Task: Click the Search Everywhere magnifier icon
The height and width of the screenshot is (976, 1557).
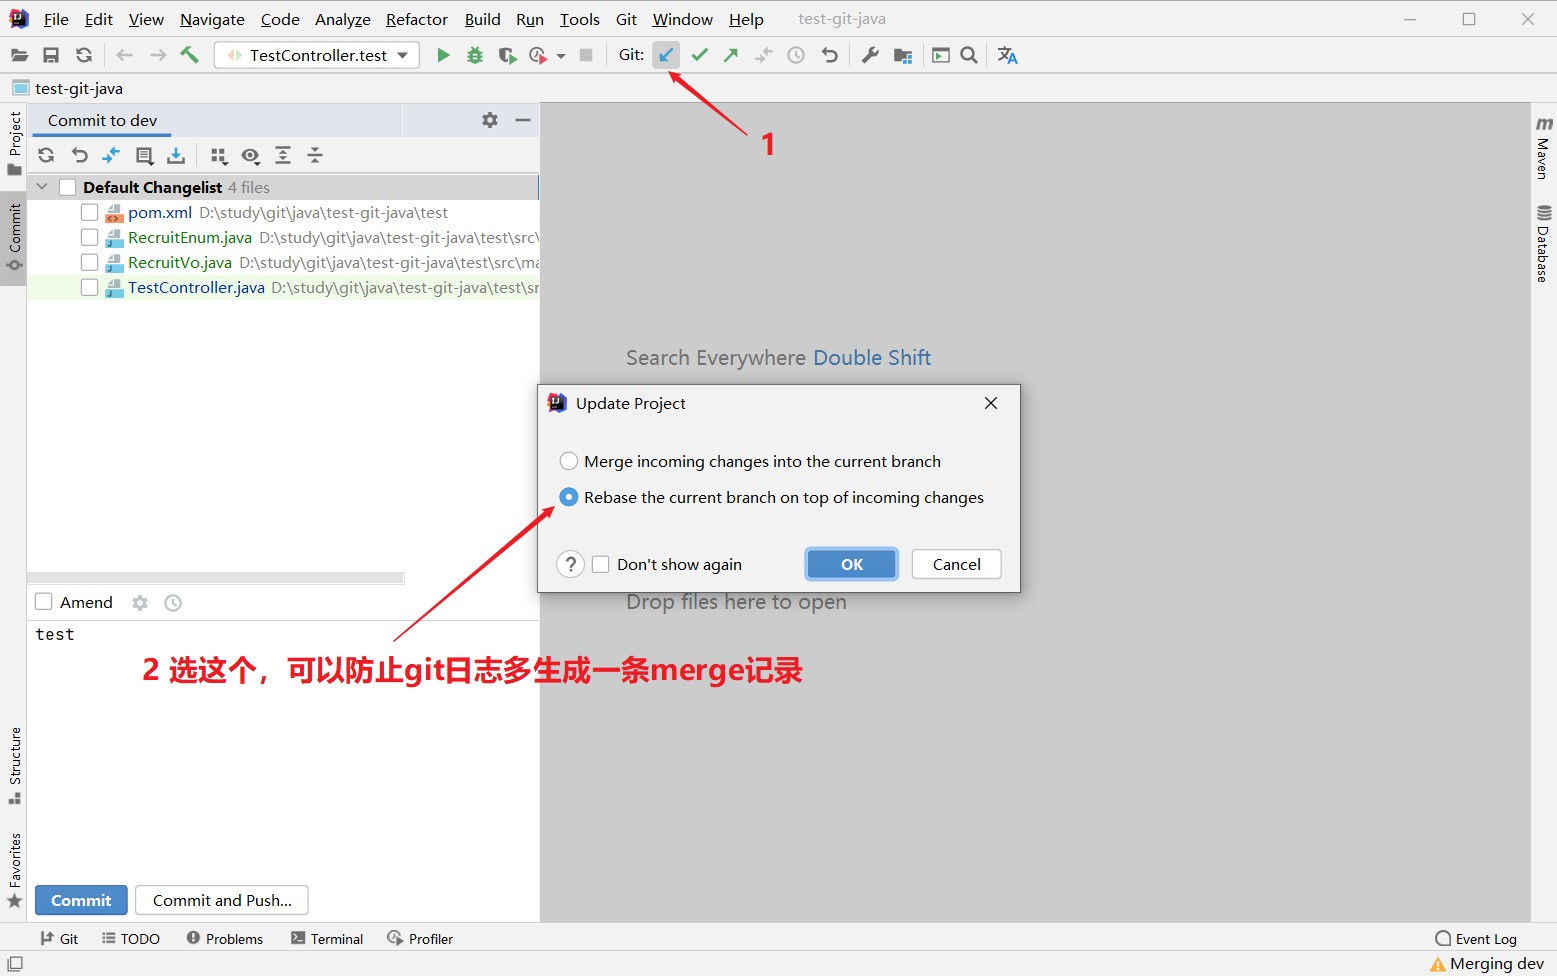Action: [969, 55]
